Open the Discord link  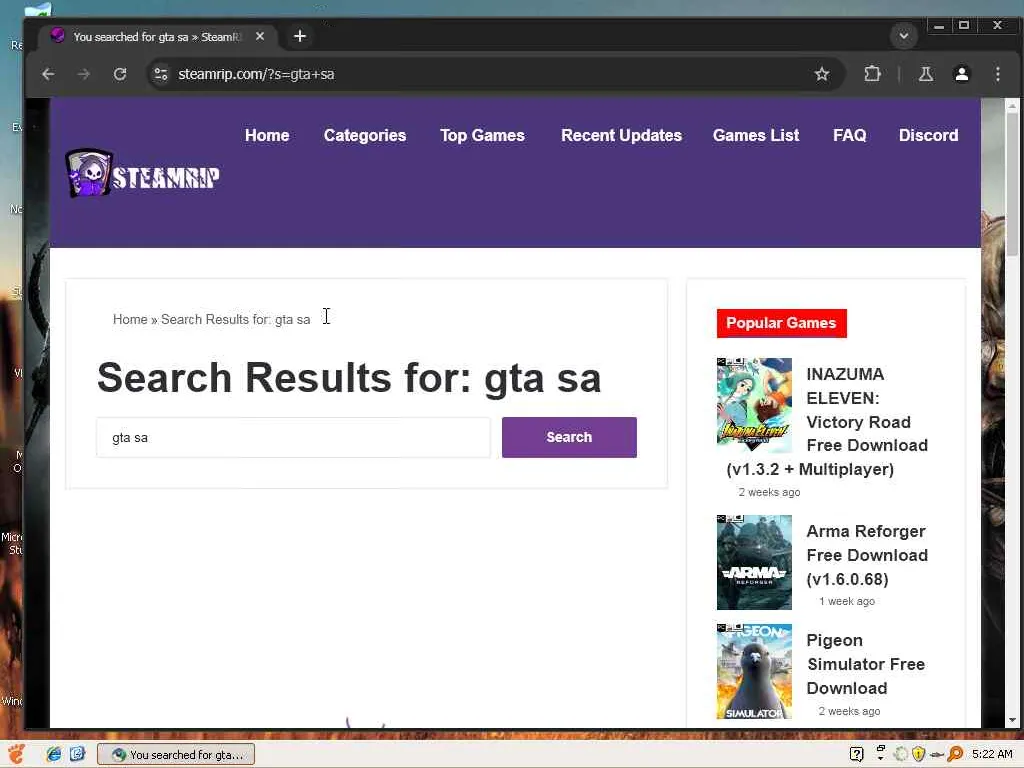pyautogui.click(x=928, y=135)
